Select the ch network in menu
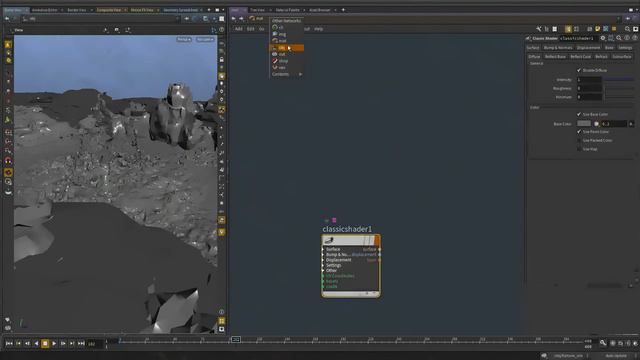This screenshot has width=640, height=360. (x=287, y=27)
